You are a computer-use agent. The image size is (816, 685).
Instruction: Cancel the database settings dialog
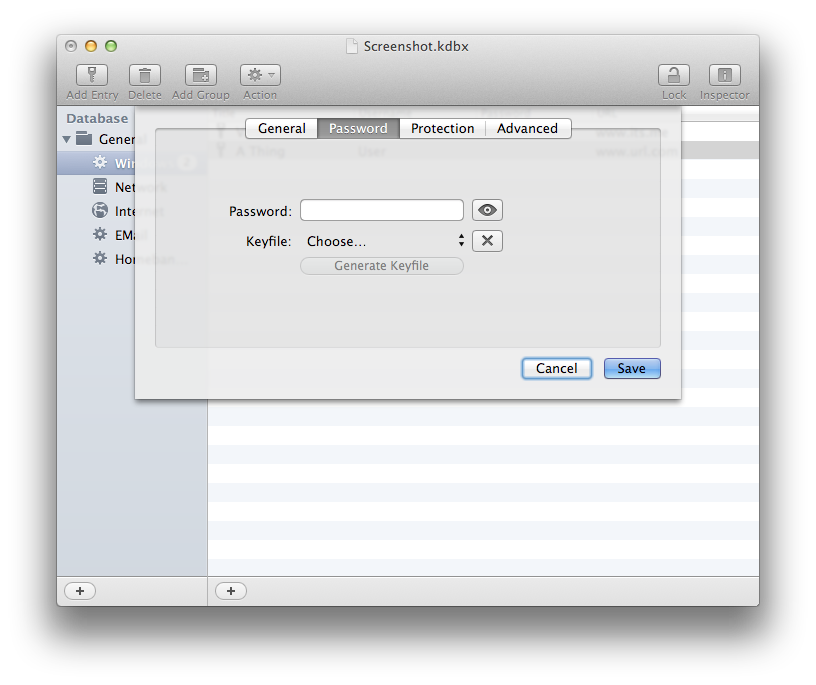click(x=556, y=368)
